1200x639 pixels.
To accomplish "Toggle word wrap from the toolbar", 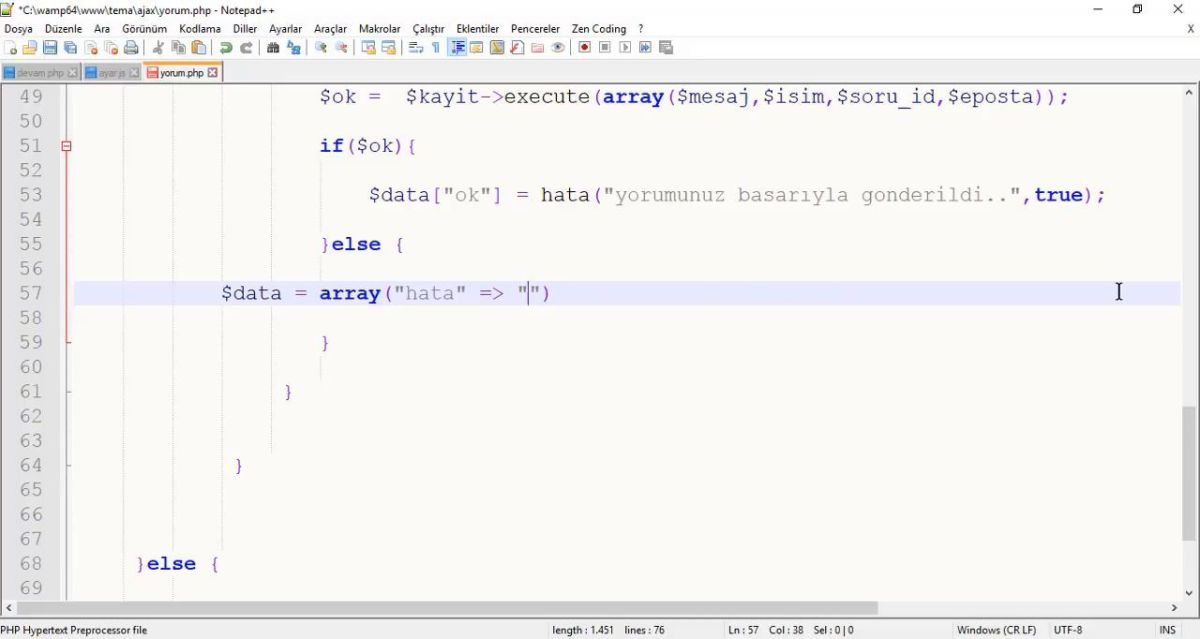I will tap(416, 47).
